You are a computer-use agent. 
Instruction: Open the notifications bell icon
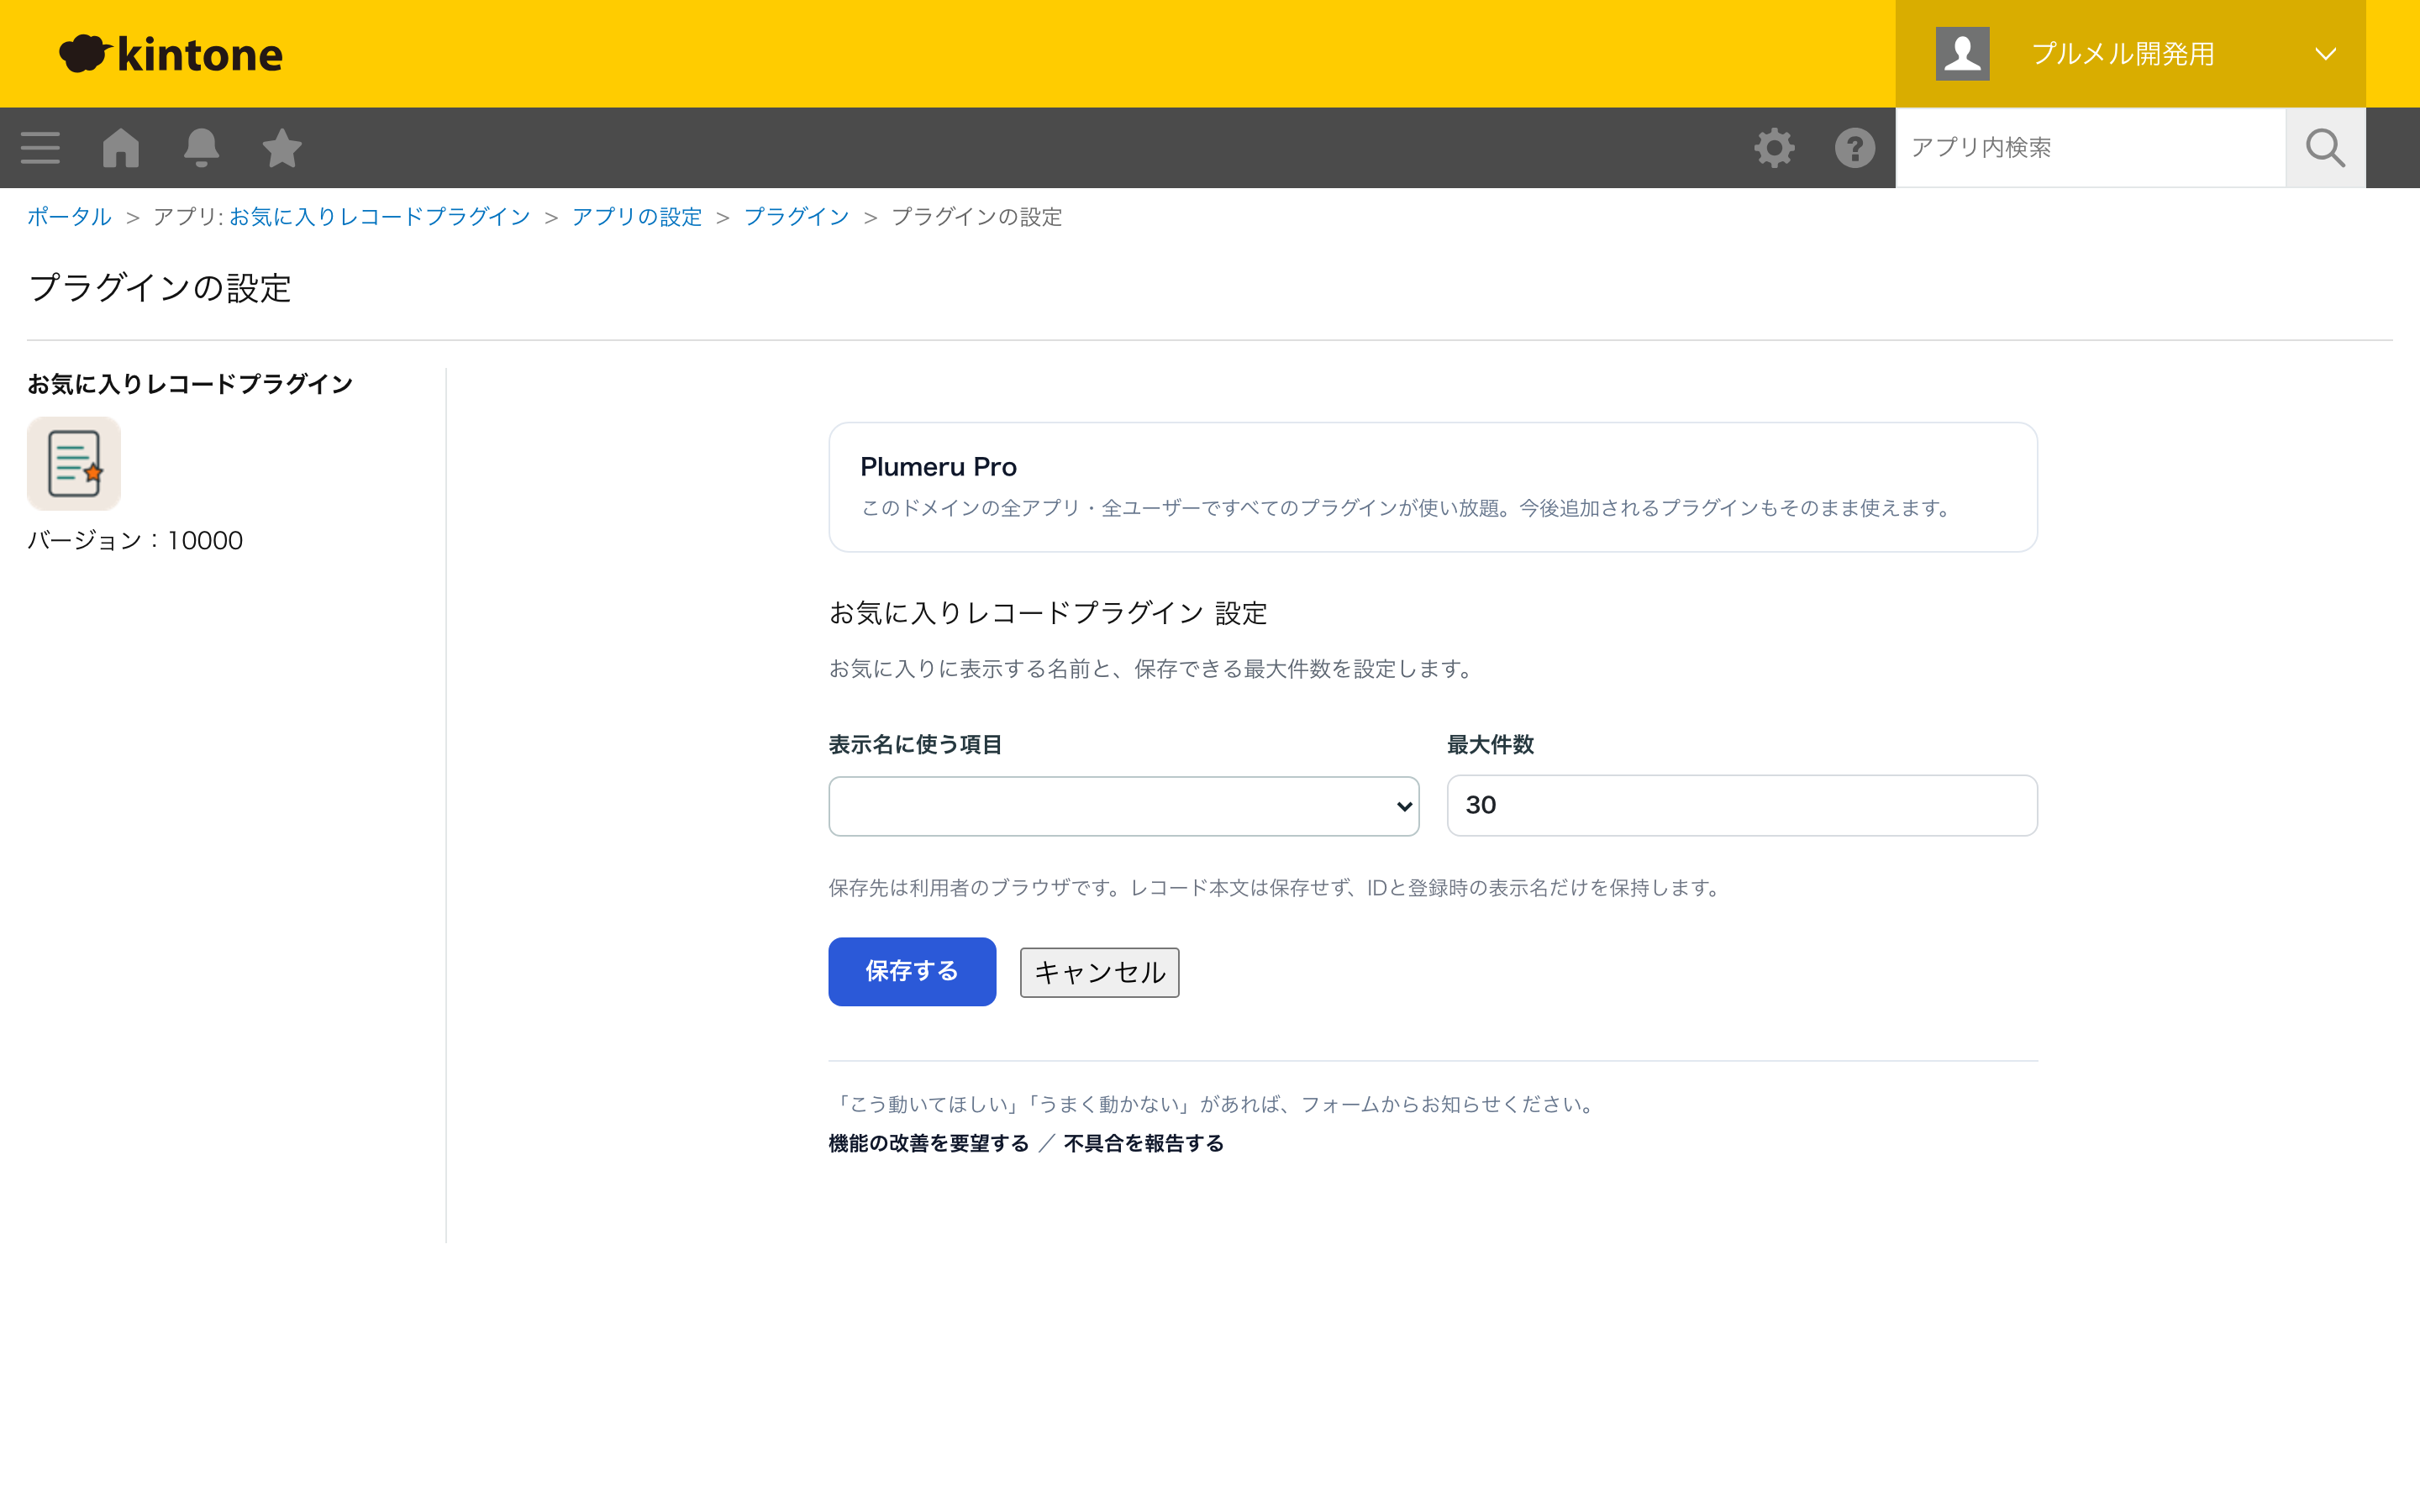pos(201,147)
